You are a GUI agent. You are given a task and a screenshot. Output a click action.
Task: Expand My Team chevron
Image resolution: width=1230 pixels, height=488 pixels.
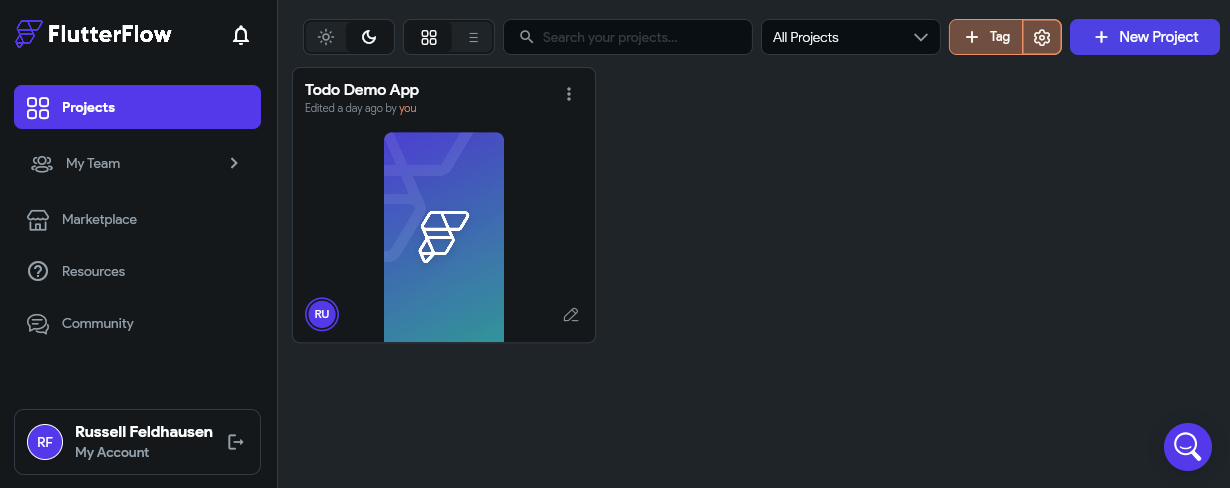coord(234,163)
